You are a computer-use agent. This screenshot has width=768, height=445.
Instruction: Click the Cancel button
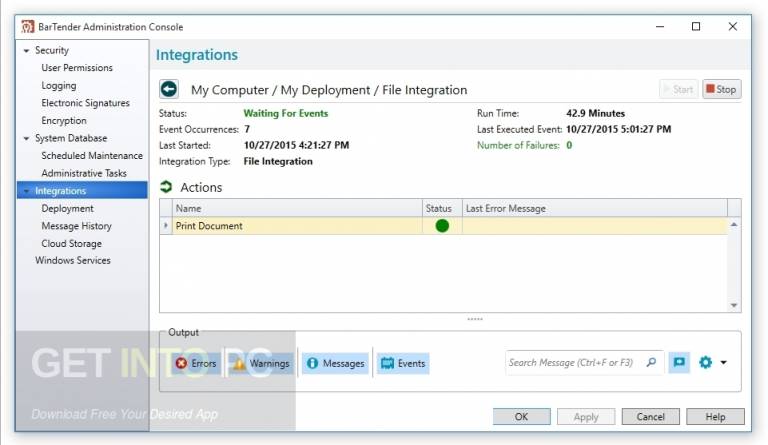[650, 417]
